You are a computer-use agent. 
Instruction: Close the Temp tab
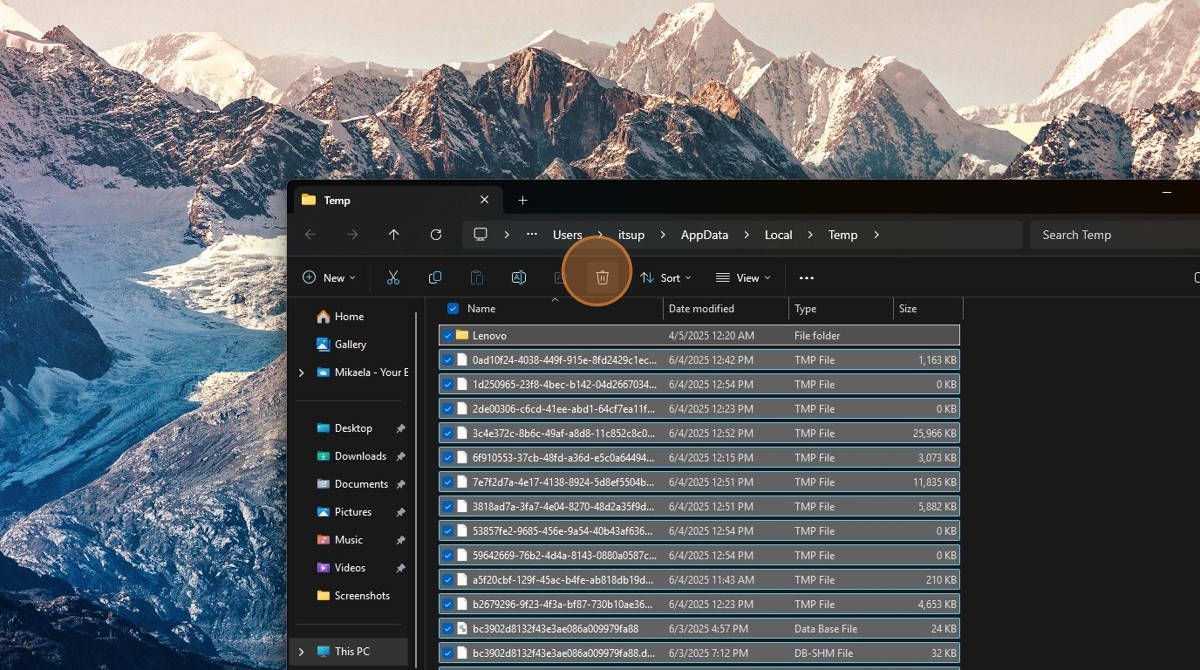click(485, 200)
